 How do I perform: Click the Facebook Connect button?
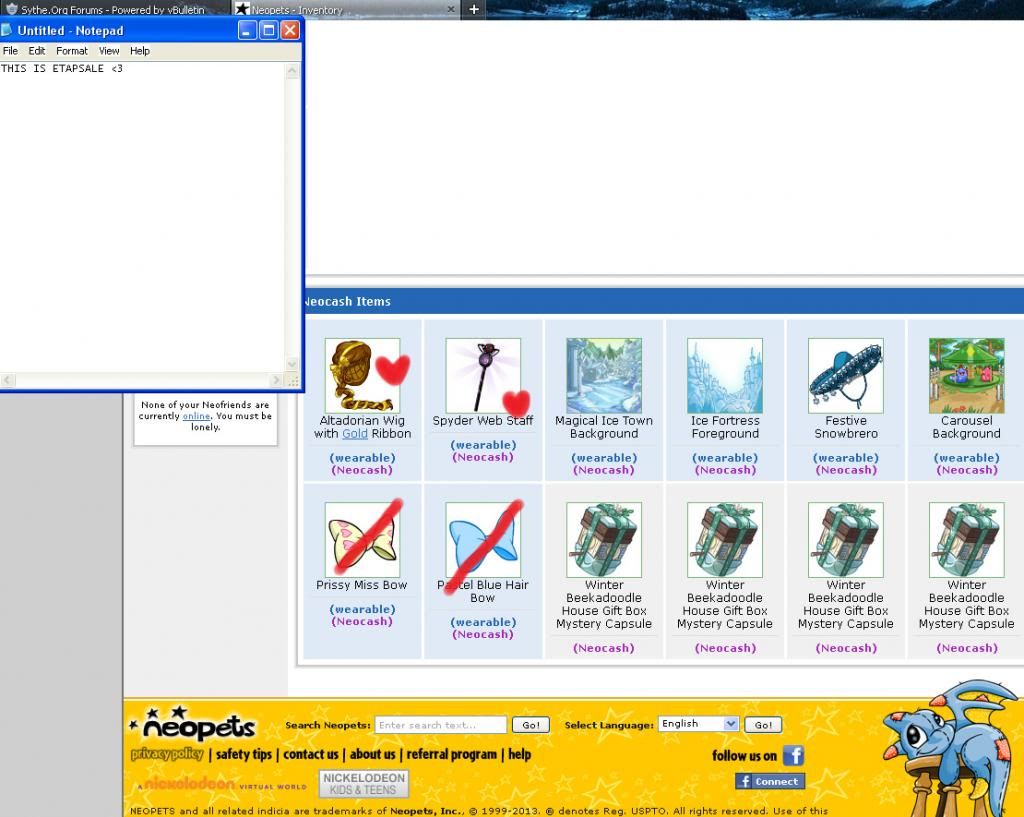point(770,781)
